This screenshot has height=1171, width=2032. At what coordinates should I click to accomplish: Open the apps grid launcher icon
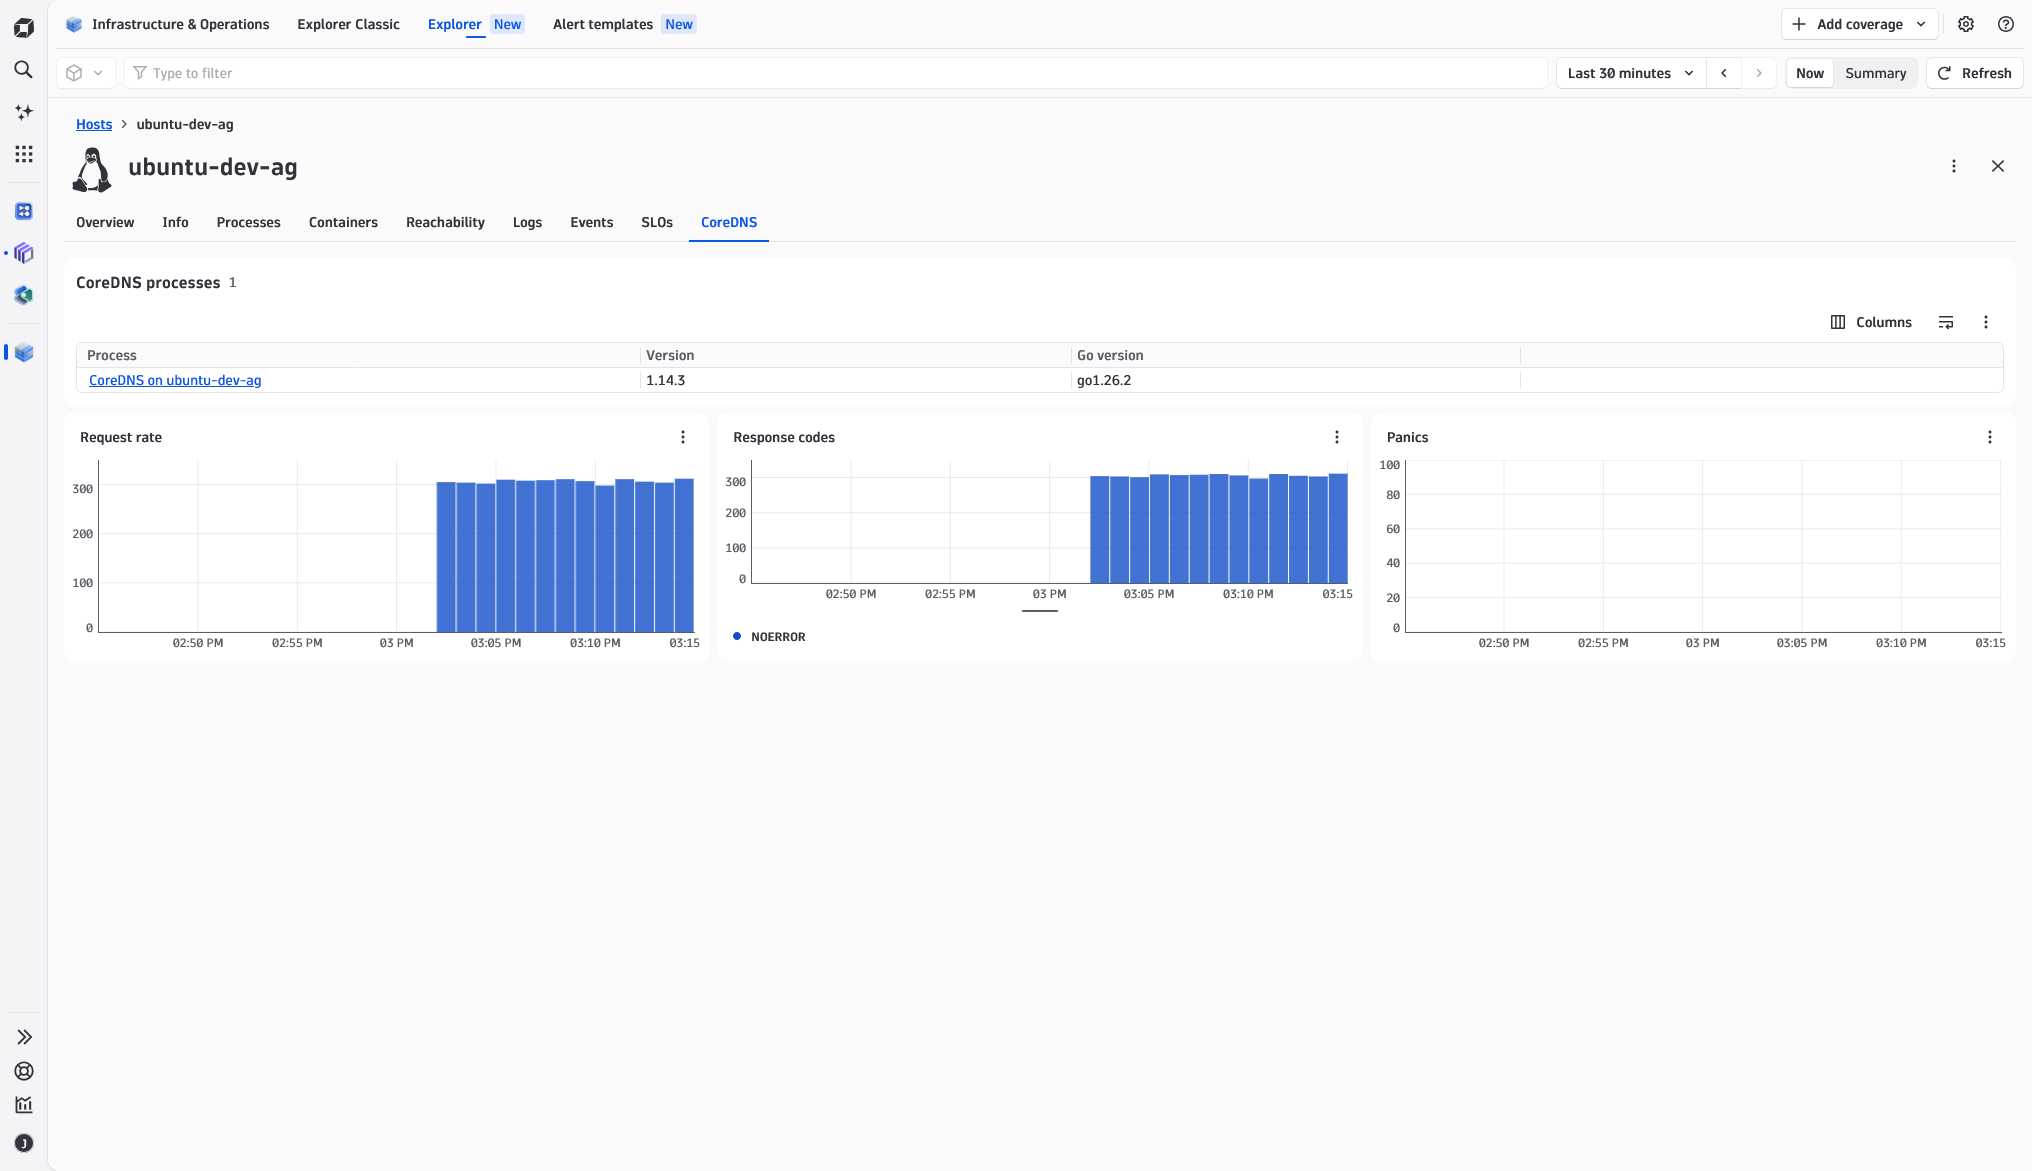tap(24, 154)
